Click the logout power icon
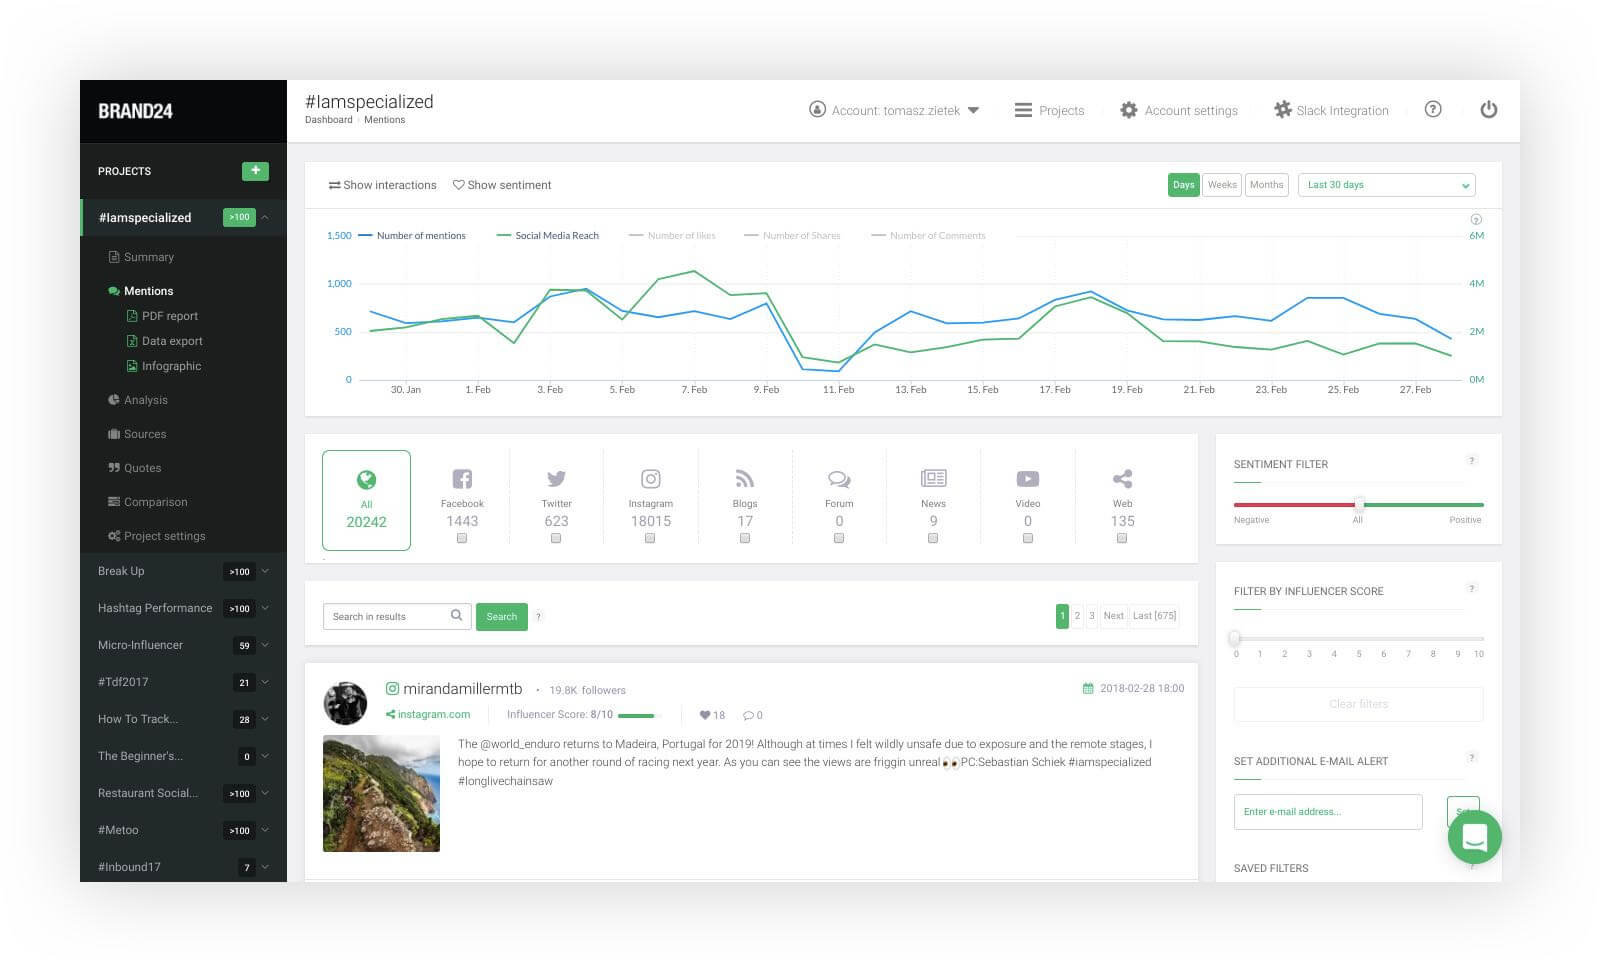Viewport: 1600px width, 962px height. coord(1489,110)
